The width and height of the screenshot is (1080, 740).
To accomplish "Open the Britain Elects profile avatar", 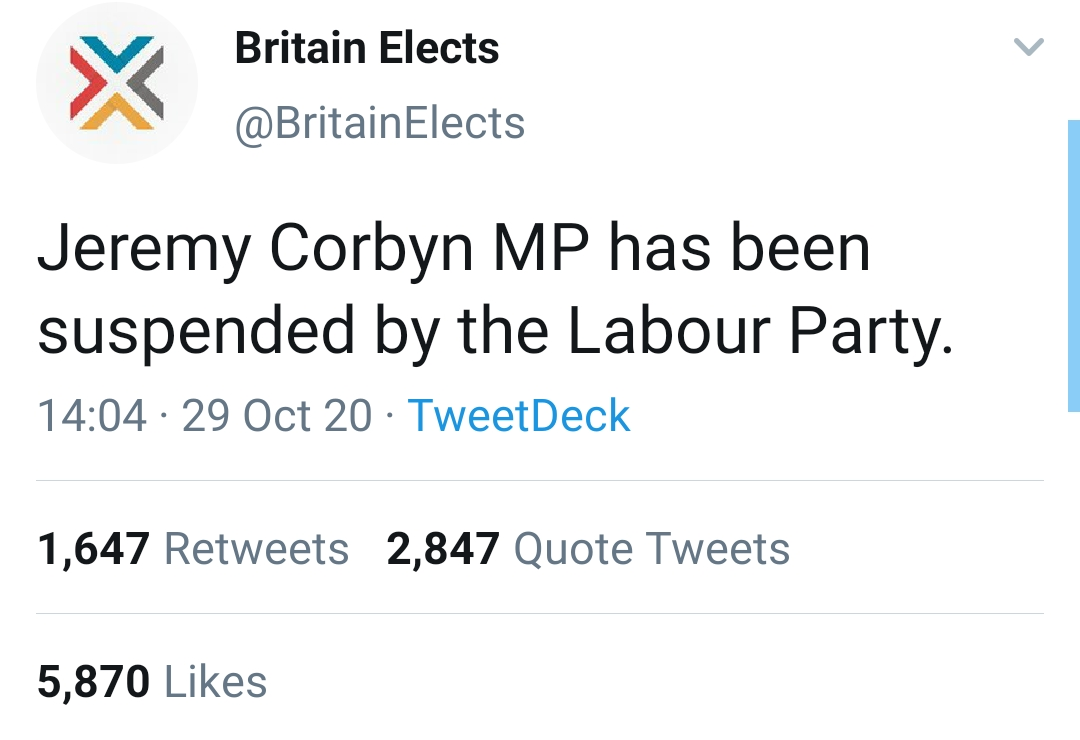I will 116,83.
